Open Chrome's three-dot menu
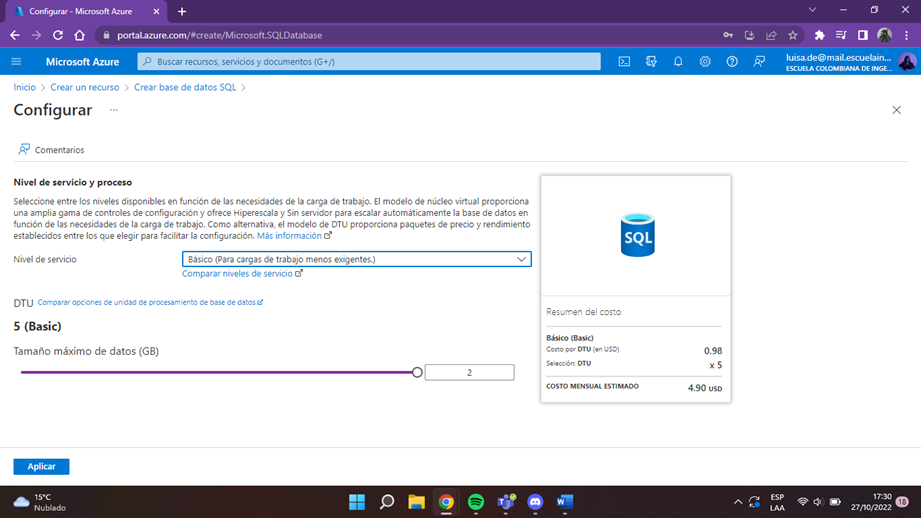This screenshot has width=921, height=518. (906, 35)
